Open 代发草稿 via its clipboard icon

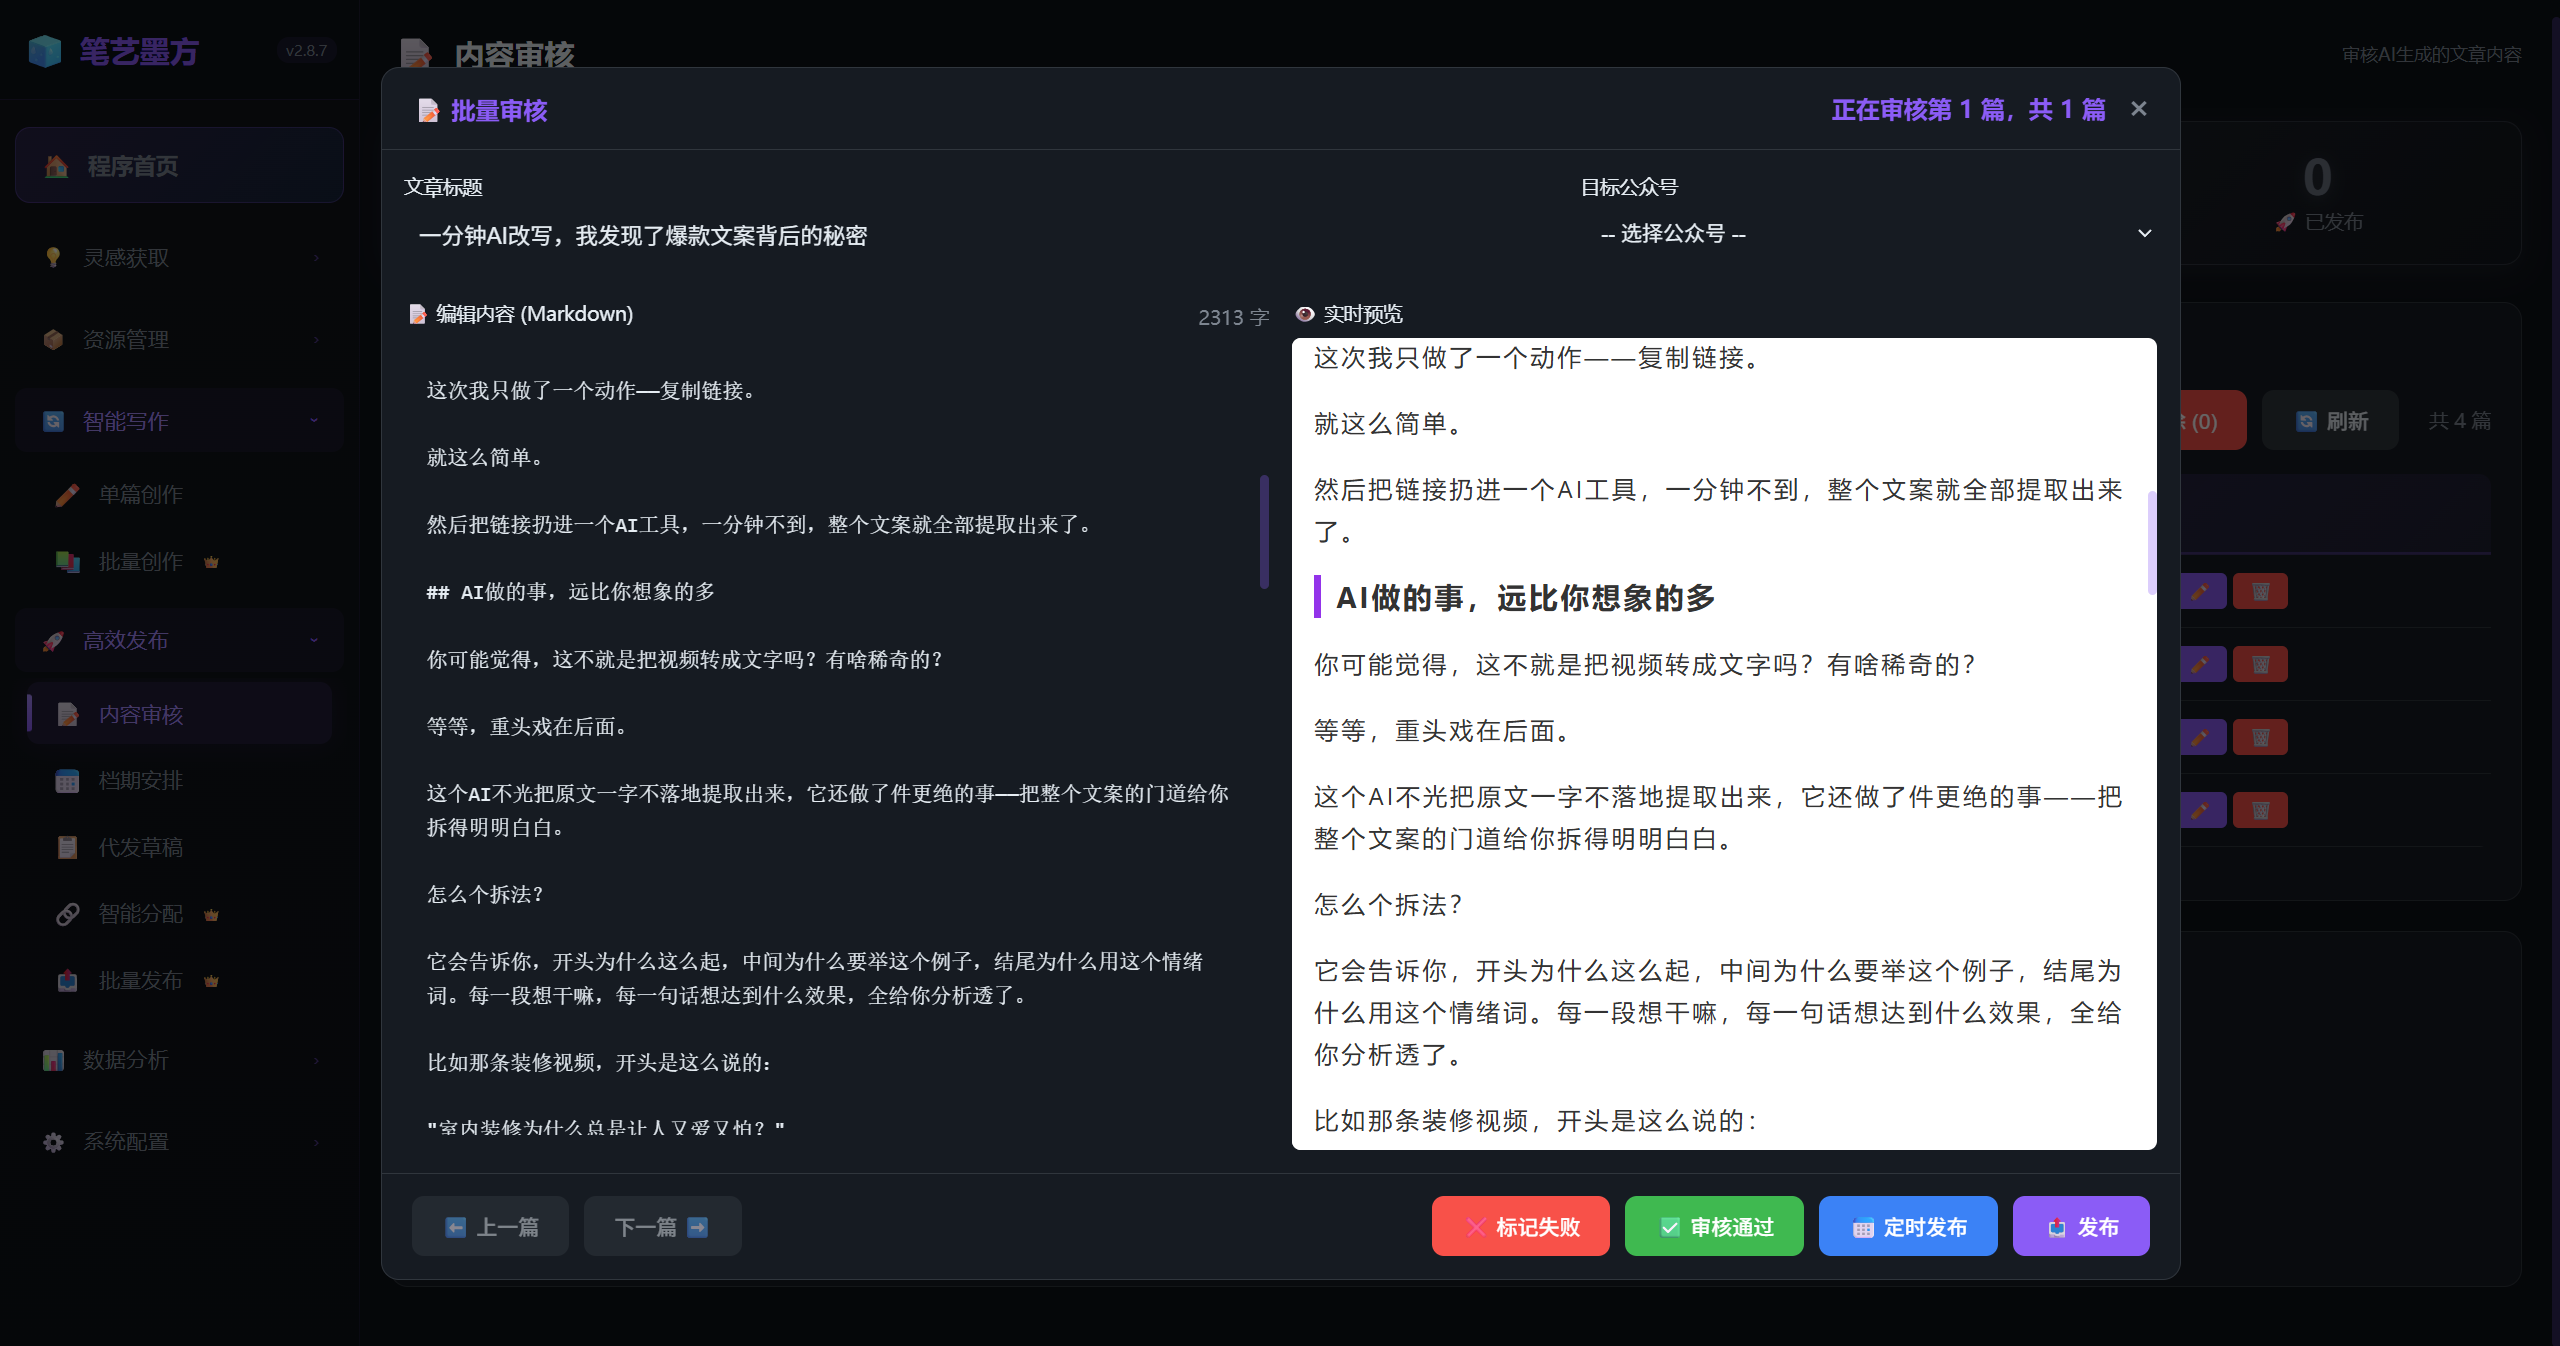[x=67, y=847]
